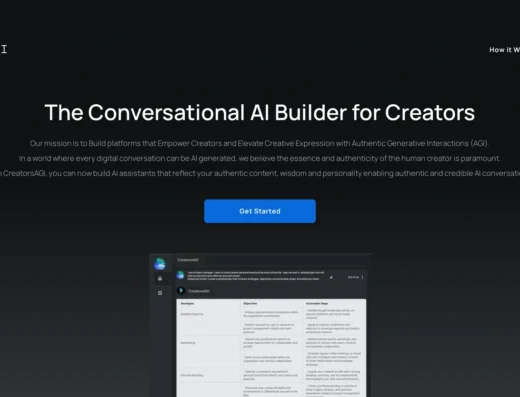Click the Networking row in the table
The width and height of the screenshot is (520, 397).
(x=188, y=343)
